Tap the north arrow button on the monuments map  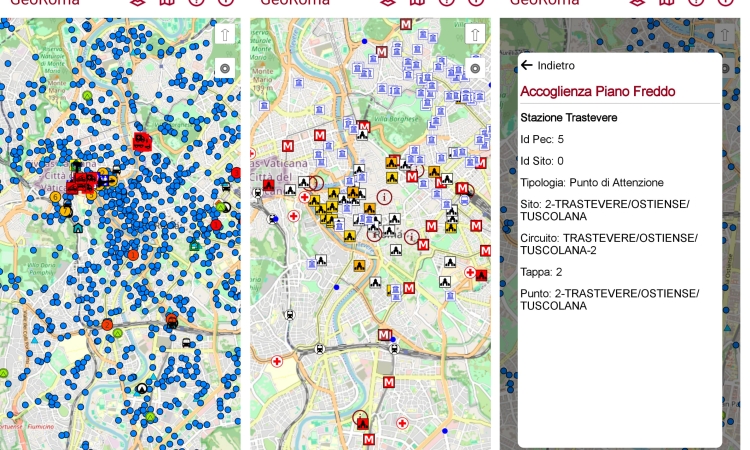click(475, 34)
